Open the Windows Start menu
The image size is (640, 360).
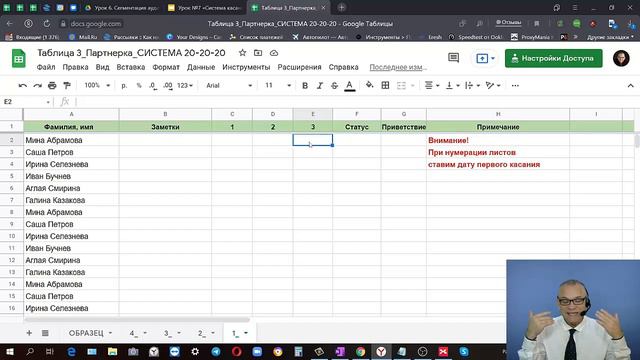(x=9, y=351)
